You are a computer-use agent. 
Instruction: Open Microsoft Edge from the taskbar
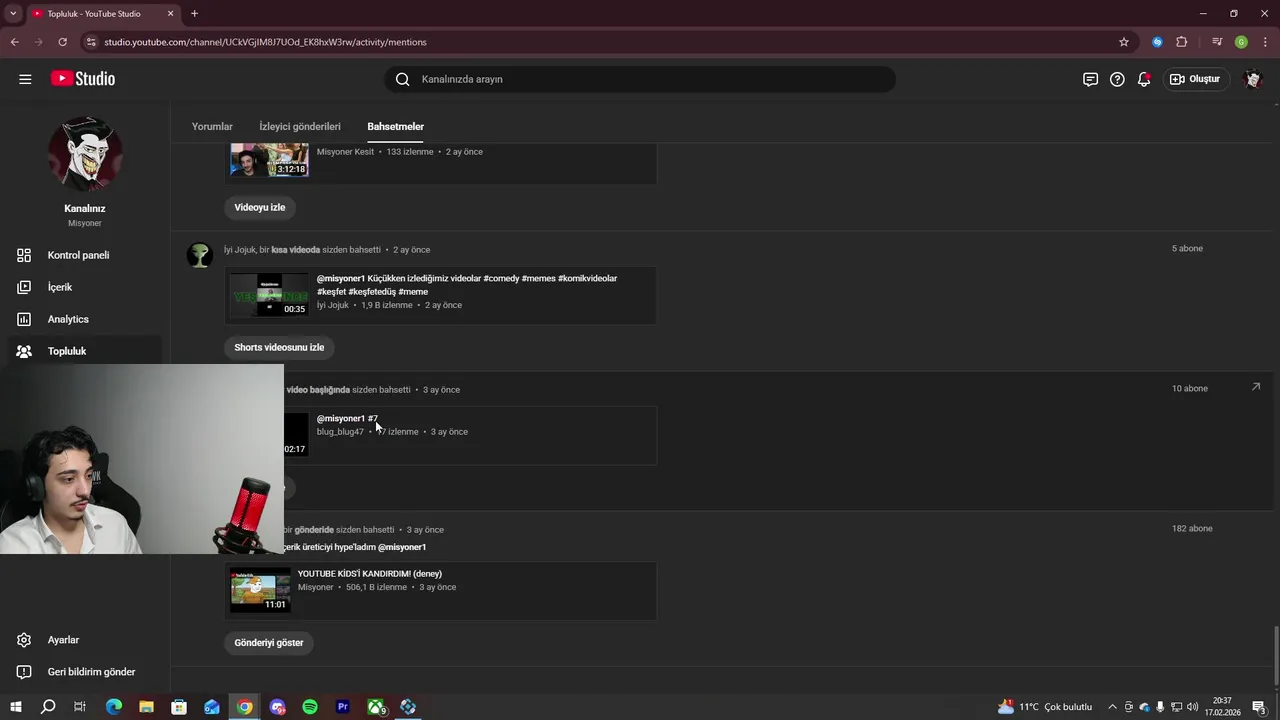(113, 707)
